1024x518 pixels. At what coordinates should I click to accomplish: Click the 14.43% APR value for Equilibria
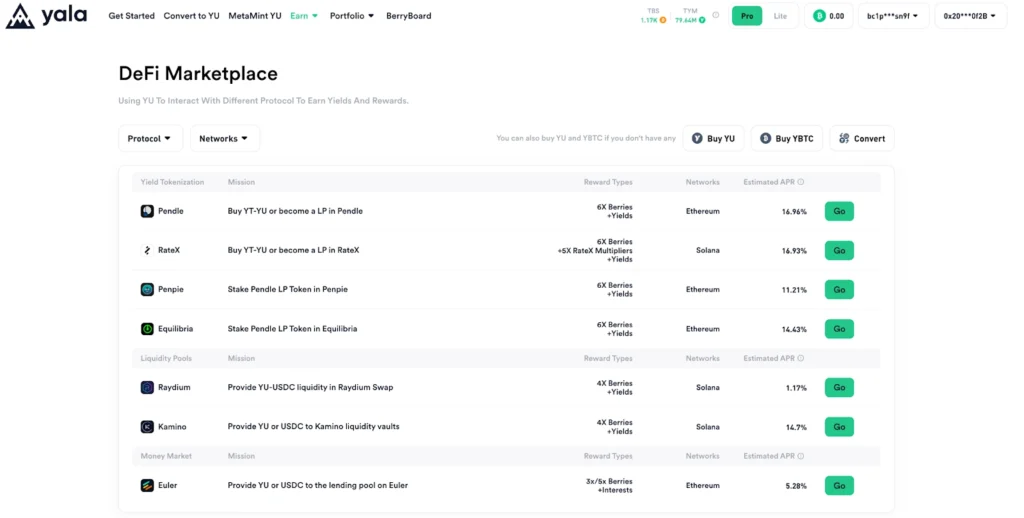(794, 329)
